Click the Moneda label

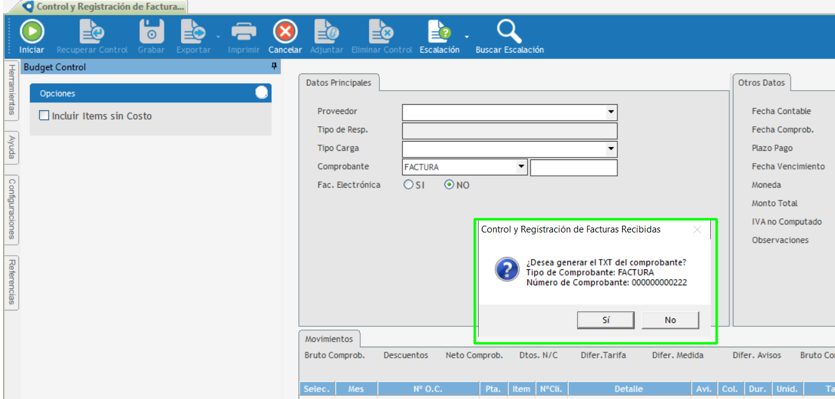pyautogui.click(x=766, y=185)
